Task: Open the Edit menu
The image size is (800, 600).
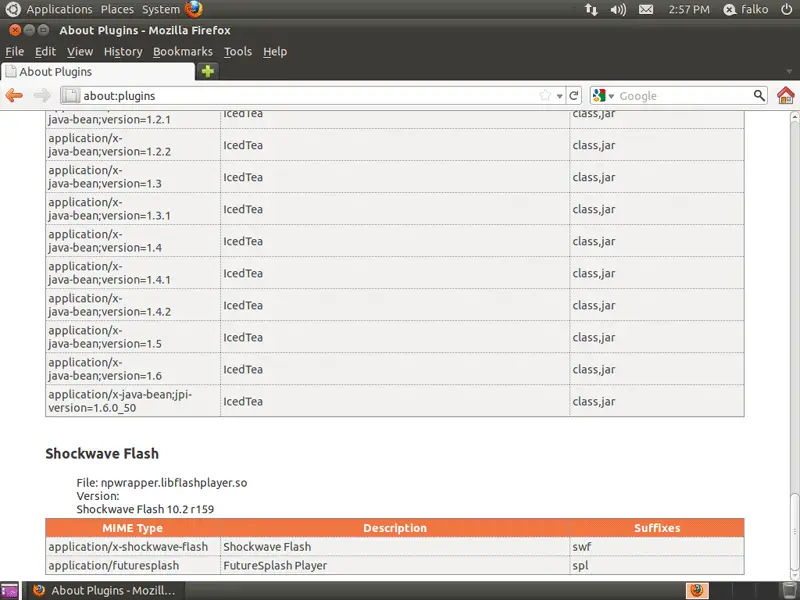Action: tap(45, 52)
